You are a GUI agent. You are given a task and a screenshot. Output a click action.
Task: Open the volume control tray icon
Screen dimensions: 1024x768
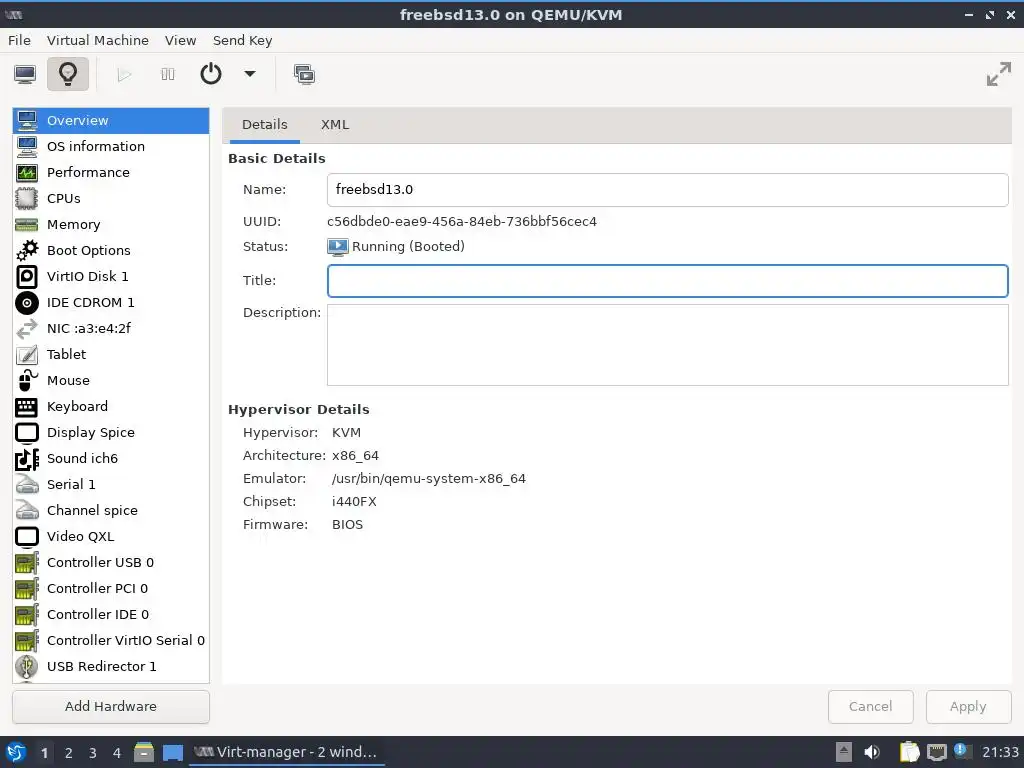coord(872,752)
